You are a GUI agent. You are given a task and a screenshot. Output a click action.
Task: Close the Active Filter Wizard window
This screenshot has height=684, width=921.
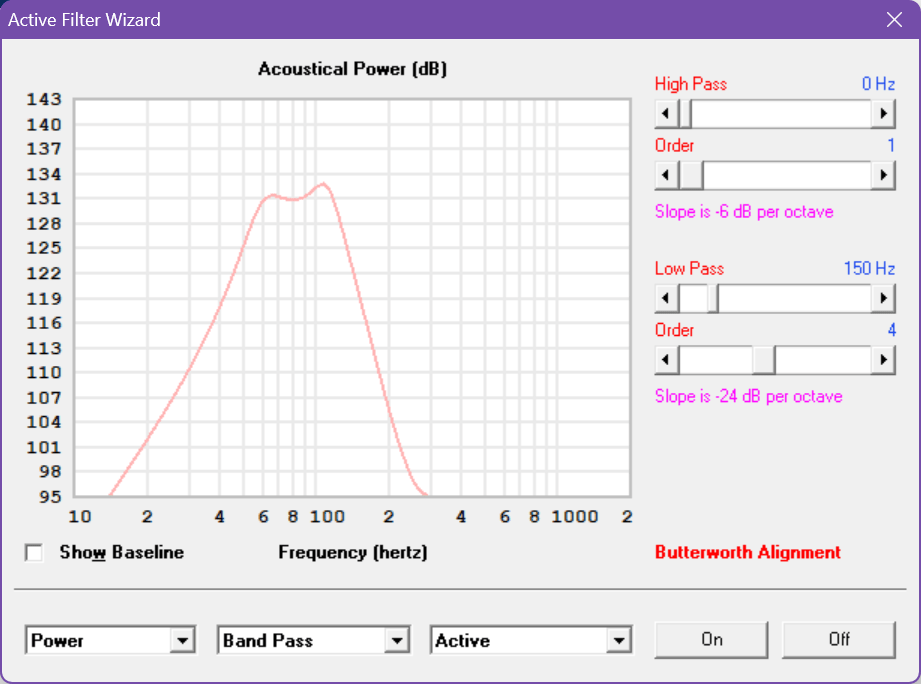895,20
